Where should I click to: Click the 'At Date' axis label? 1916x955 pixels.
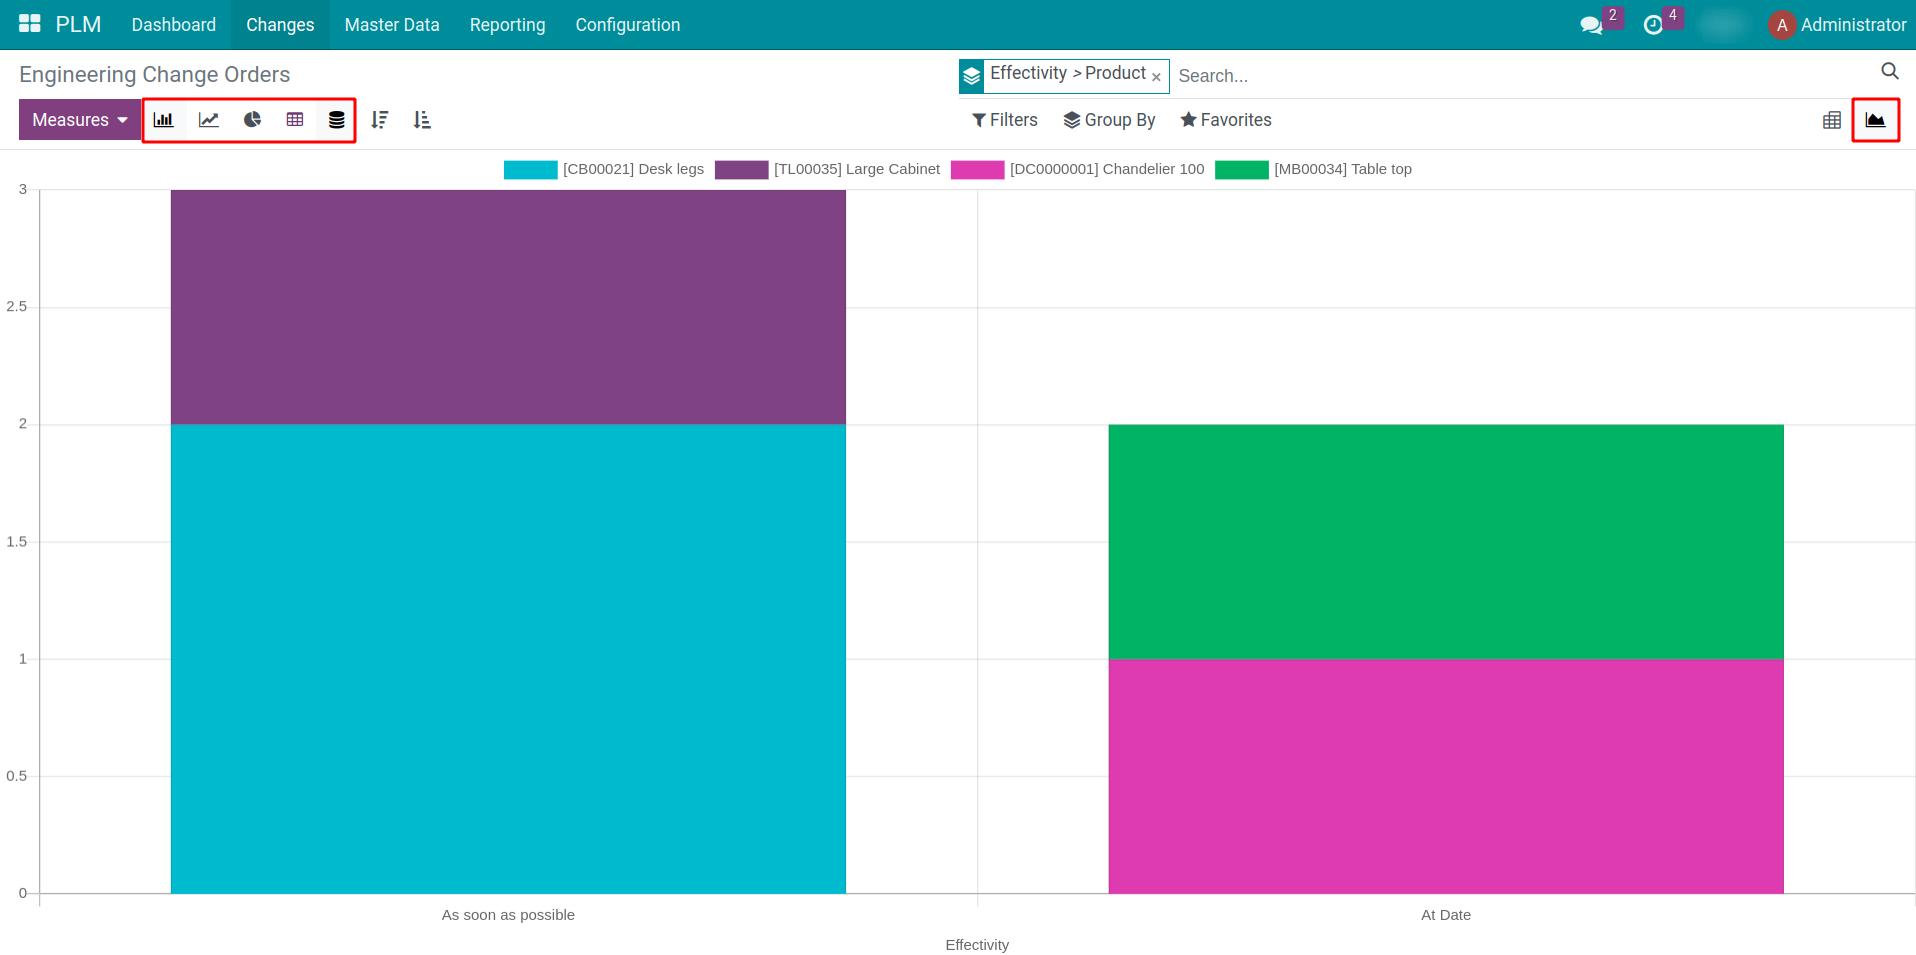click(1446, 915)
